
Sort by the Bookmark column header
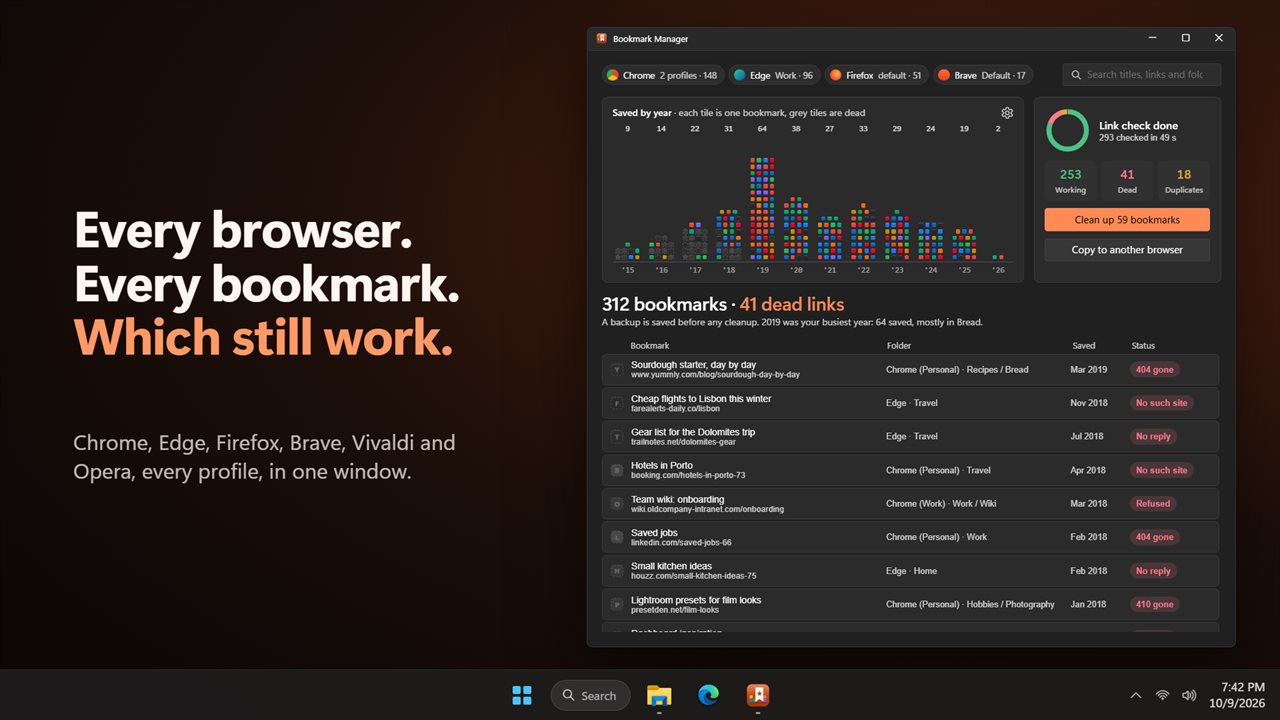coord(650,346)
